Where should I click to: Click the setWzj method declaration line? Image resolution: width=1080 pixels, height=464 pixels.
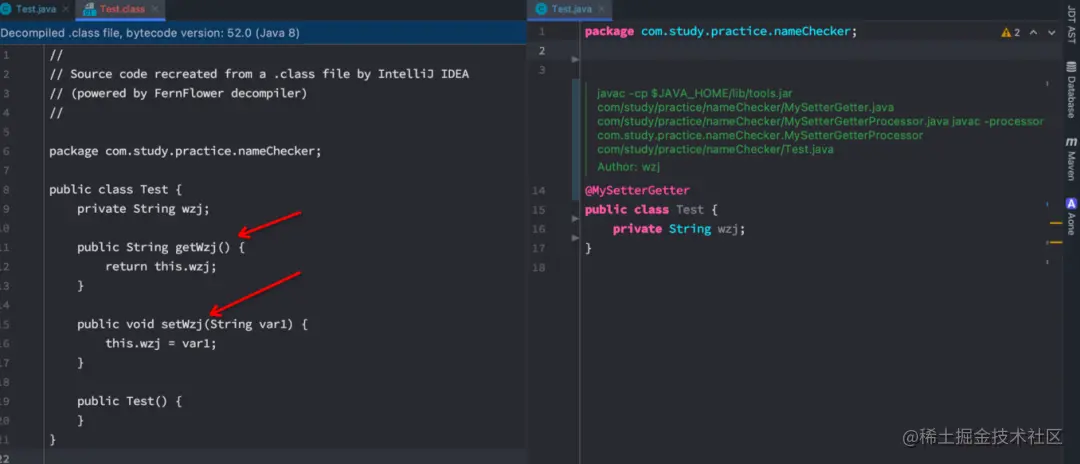pos(192,324)
